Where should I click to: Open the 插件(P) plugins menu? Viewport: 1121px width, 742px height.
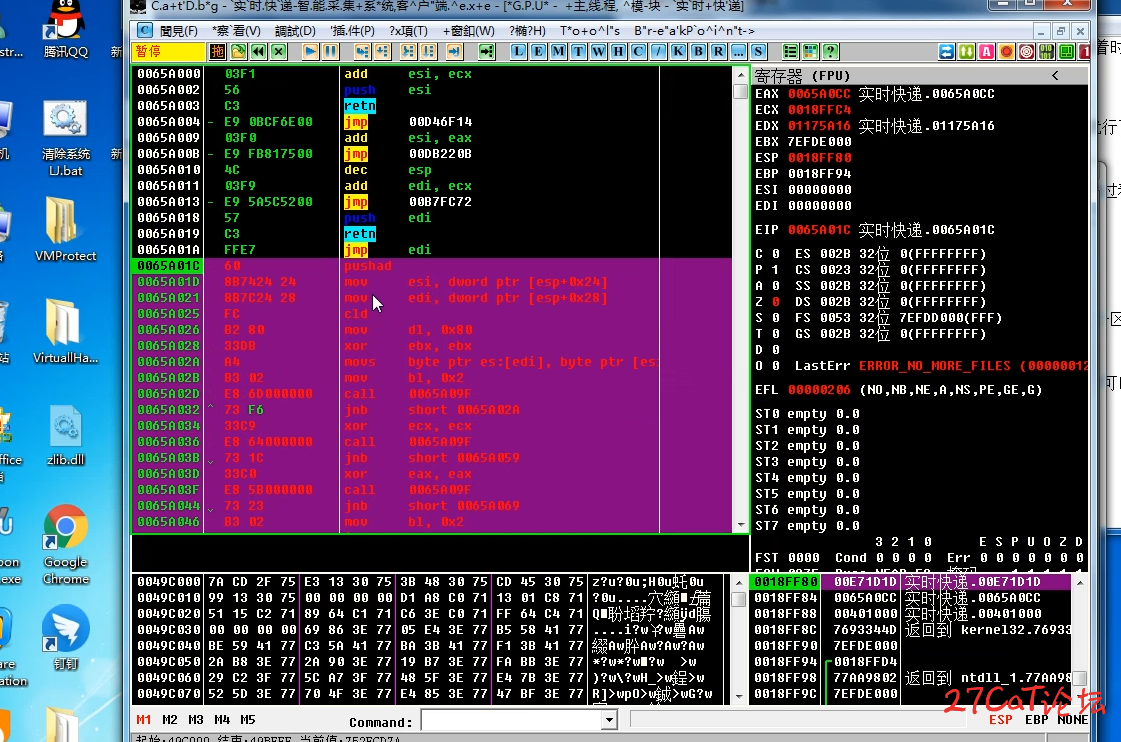(x=352, y=31)
